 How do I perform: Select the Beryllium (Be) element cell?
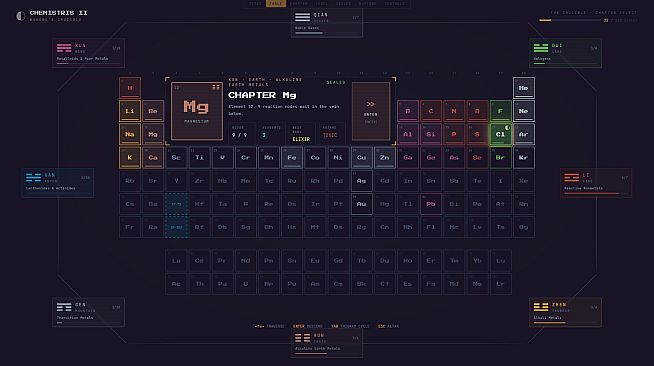coord(153,111)
